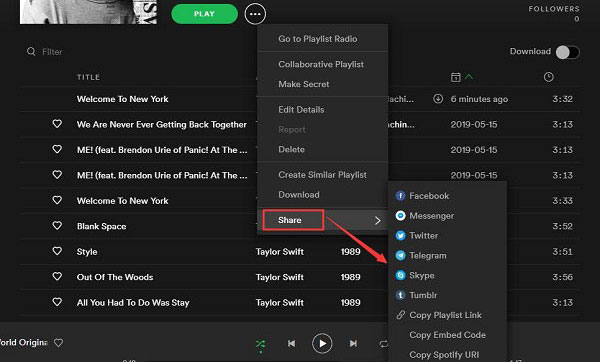Like All You Had To Do Was Stay

(x=57, y=302)
